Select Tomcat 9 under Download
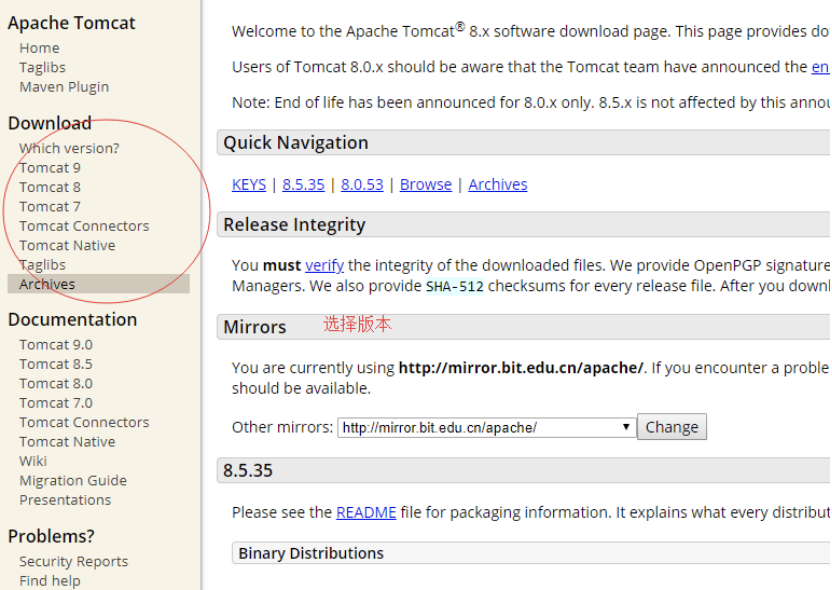Image resolution: width=832 pixels, height=590 pixels. [50, 168]
